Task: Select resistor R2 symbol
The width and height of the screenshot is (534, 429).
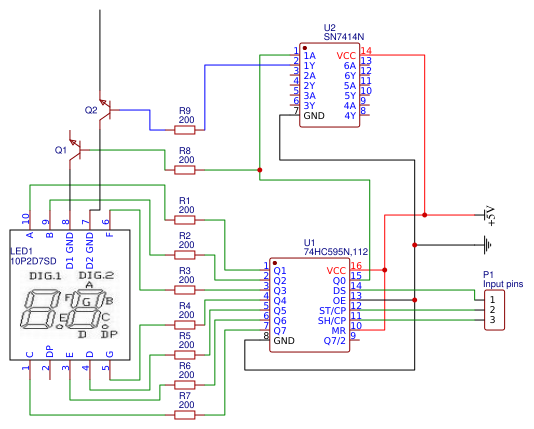Action: pos(185,255)
